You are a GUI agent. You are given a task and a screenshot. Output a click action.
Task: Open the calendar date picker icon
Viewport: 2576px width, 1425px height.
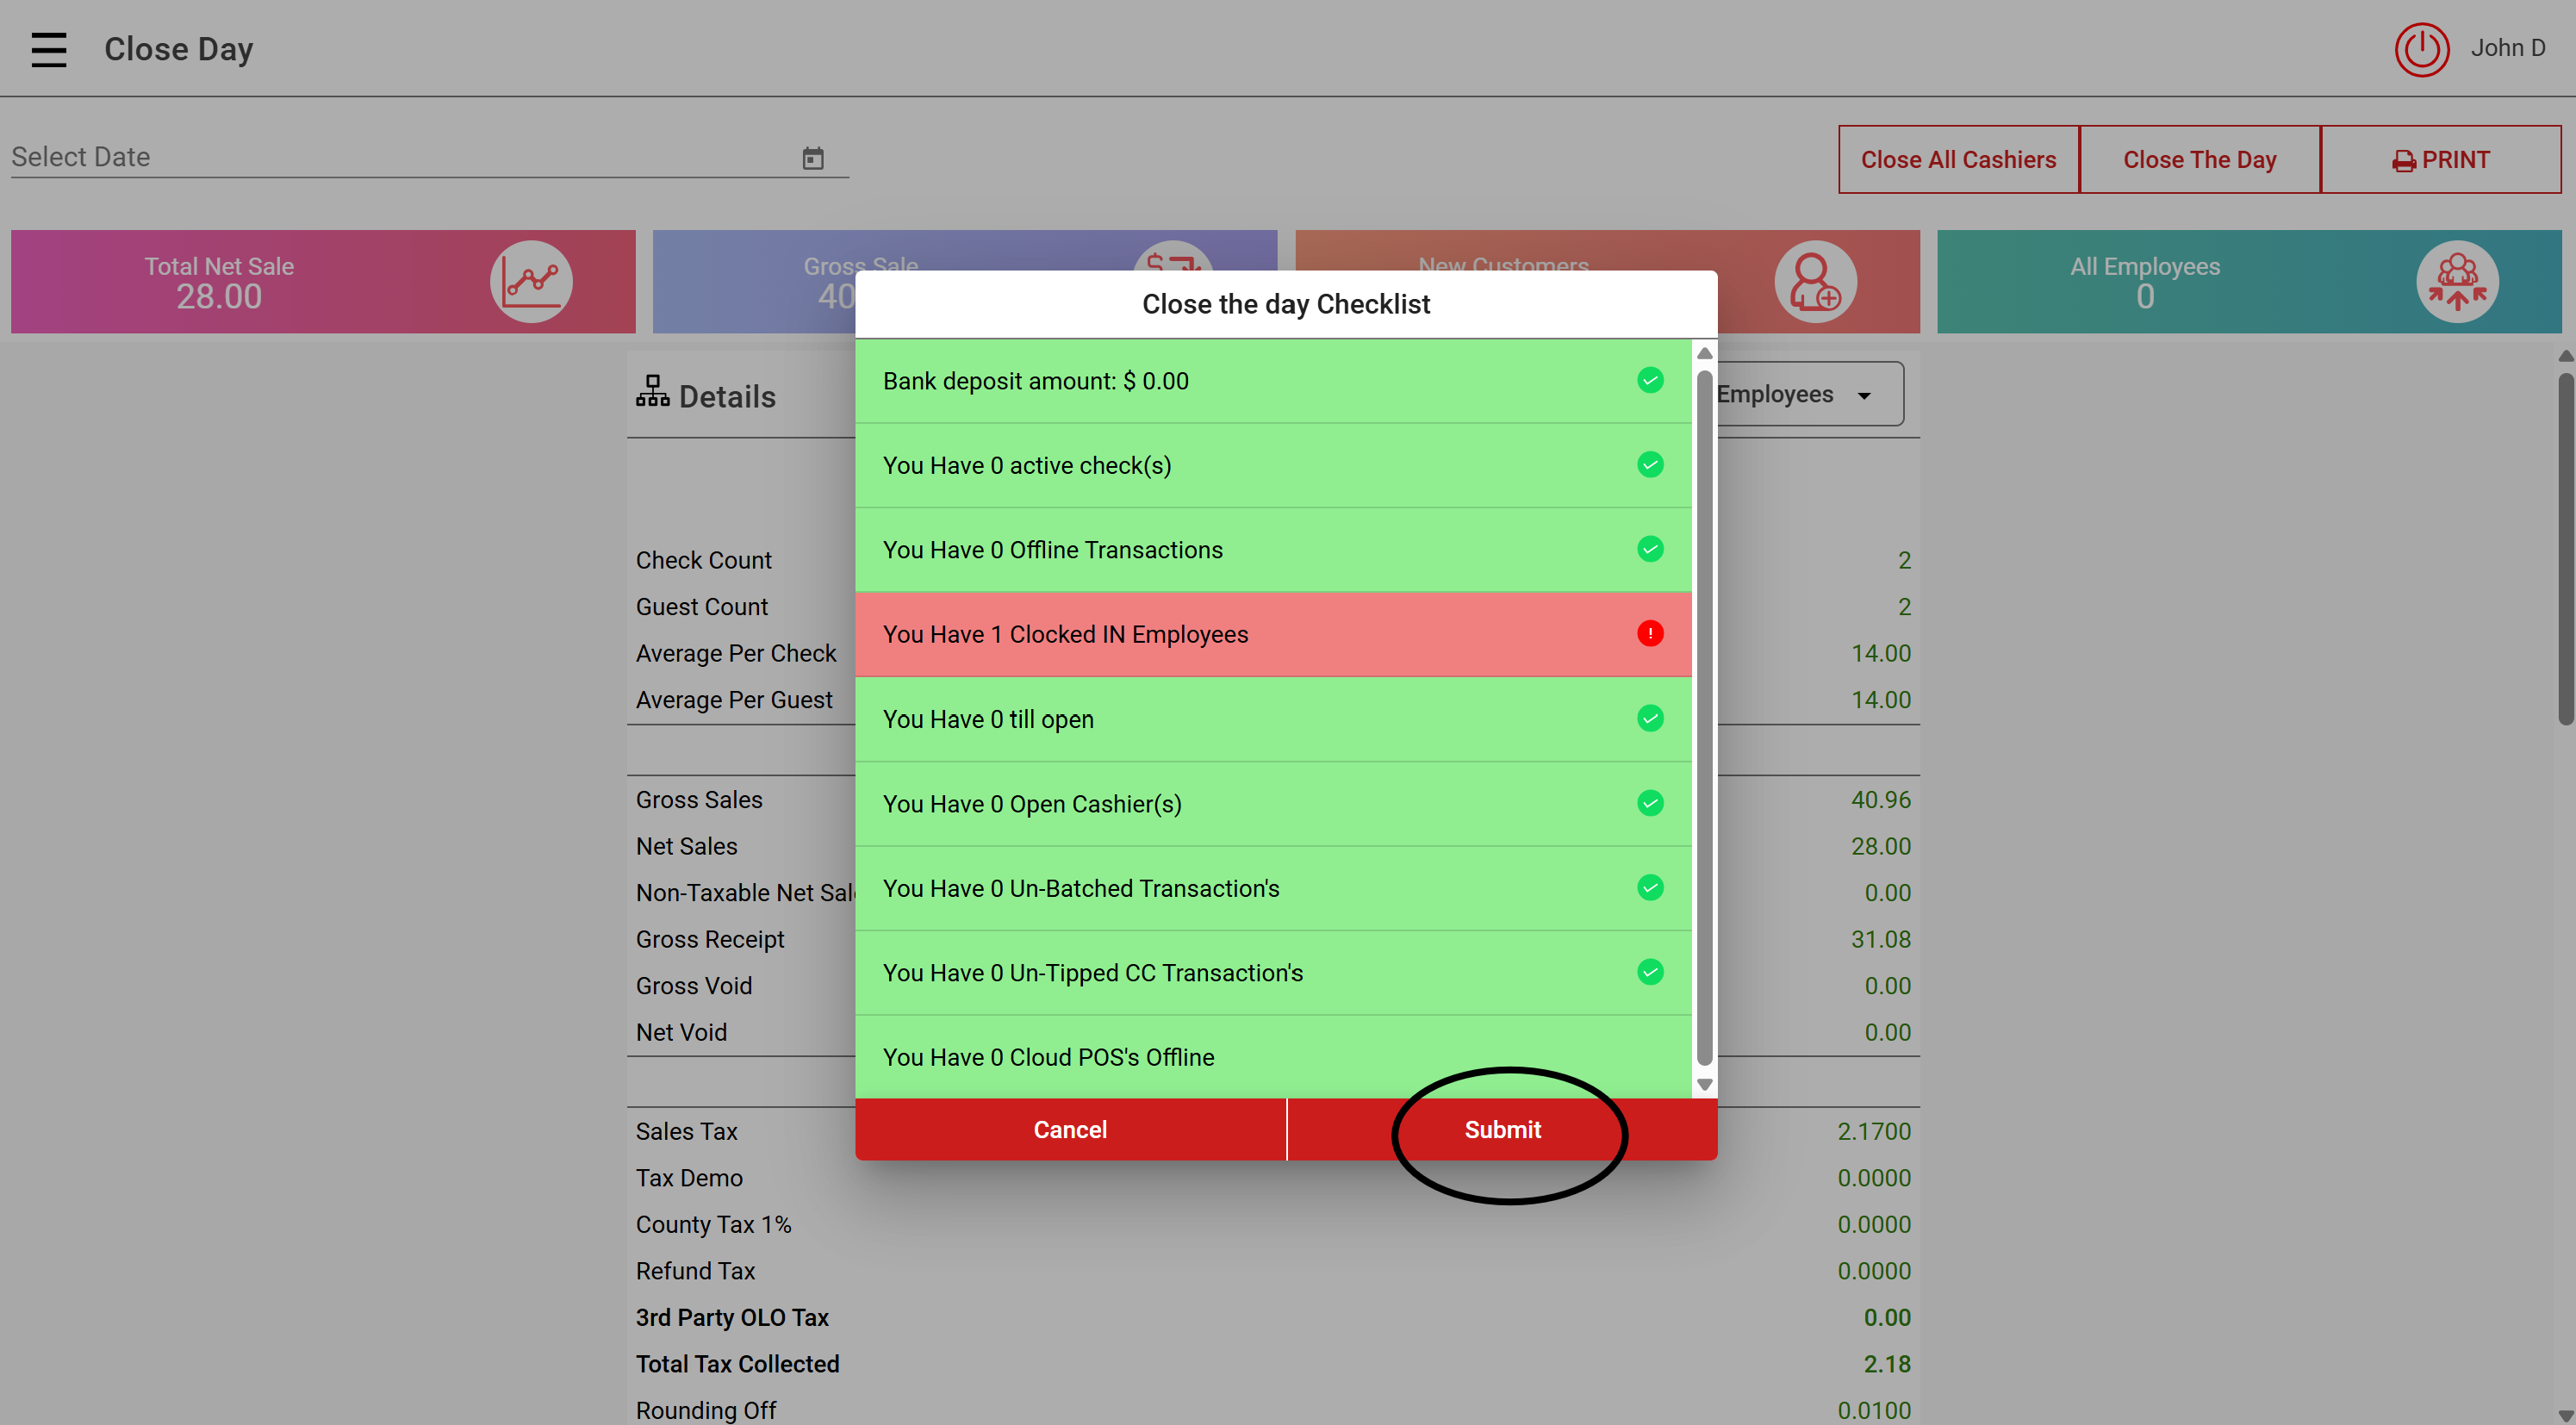812,158
